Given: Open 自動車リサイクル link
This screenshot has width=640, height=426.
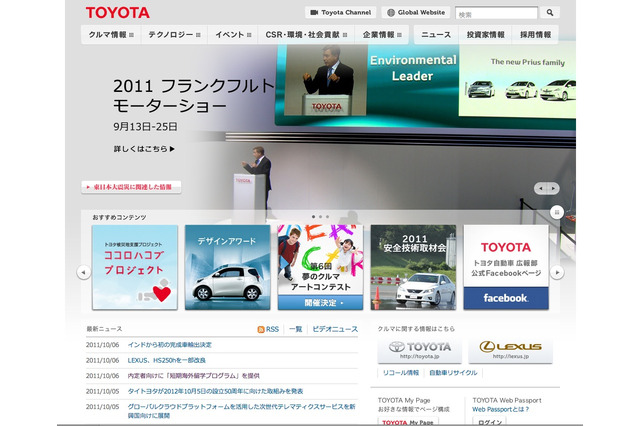Looking at the screenshot, I should (453, 373).
